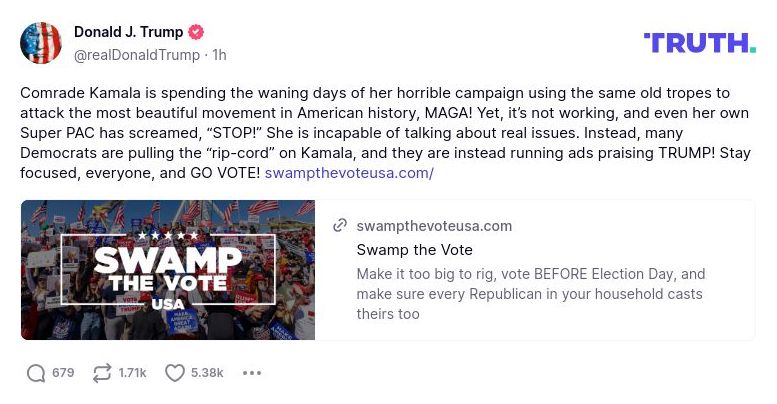
Task: Open the @realDonaldTrump handle
Action: 136,55
